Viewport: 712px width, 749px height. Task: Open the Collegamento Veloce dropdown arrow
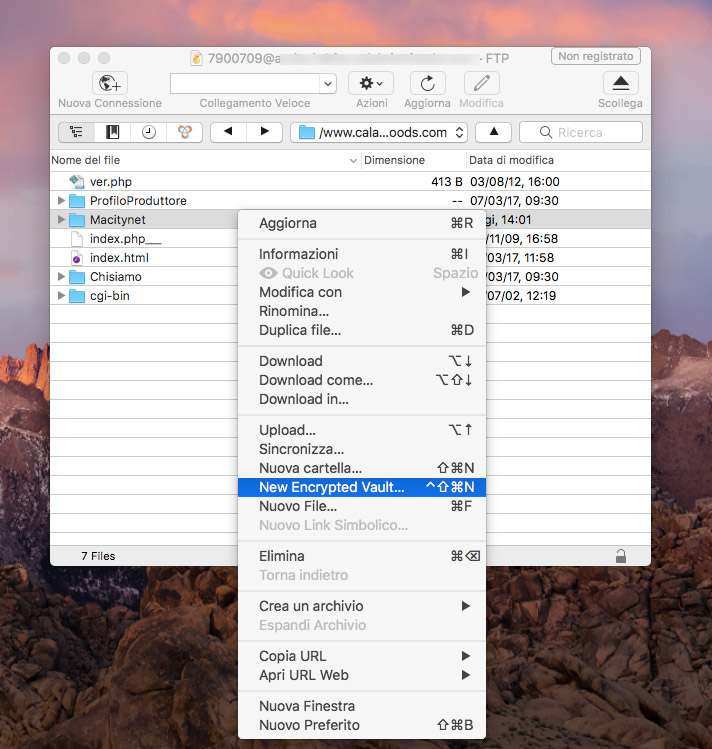[x=328, y=84]
